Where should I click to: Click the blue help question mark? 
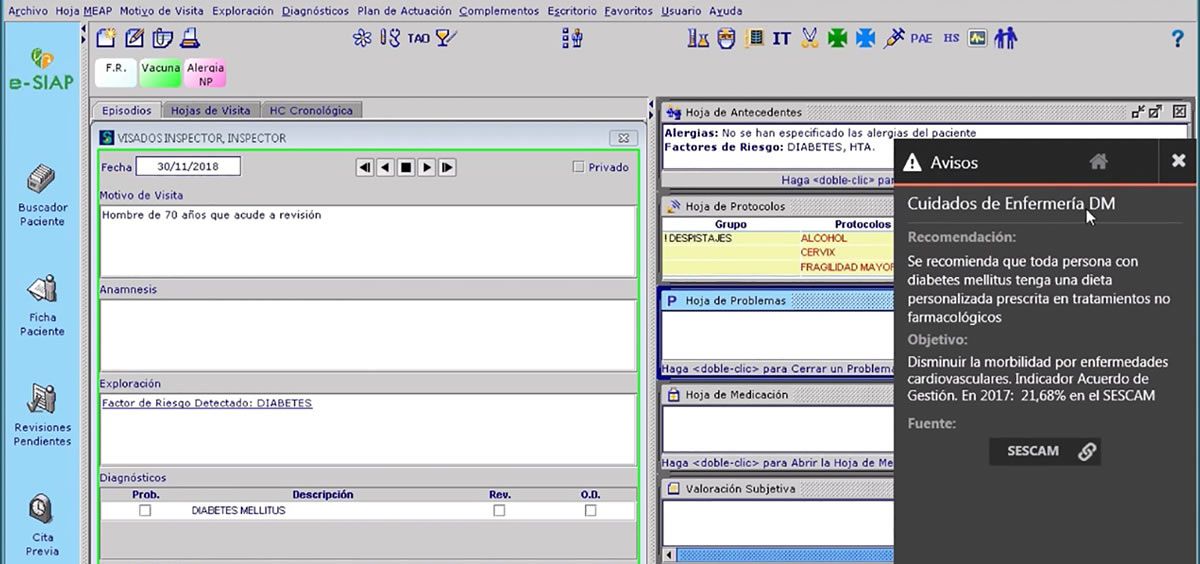point(1177,39)
